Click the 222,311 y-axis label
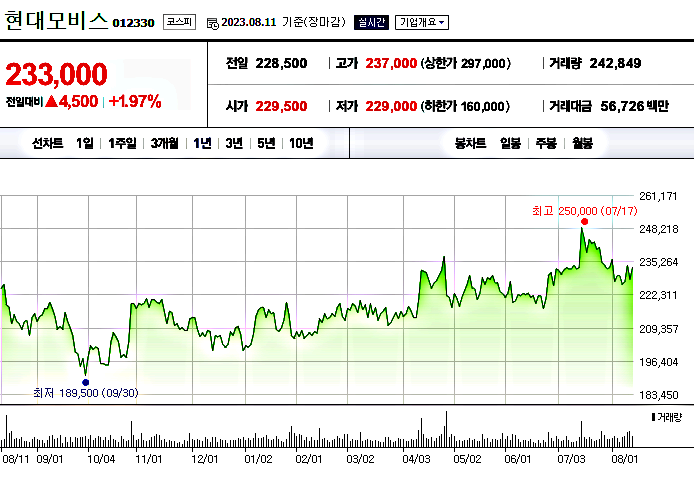The width and height of the screenshot is (694, 479). [658, 295]
